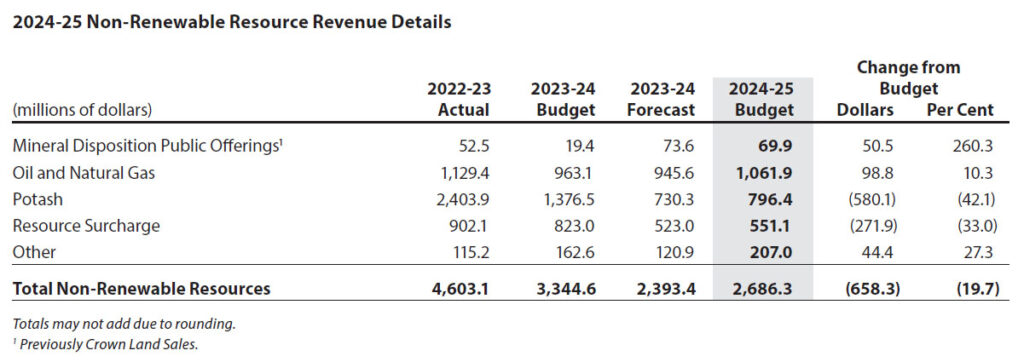This screenshot has width=1024, height=362.
Task: Select the 2022-23 Actual column header
Action: (x=459, y=99)
